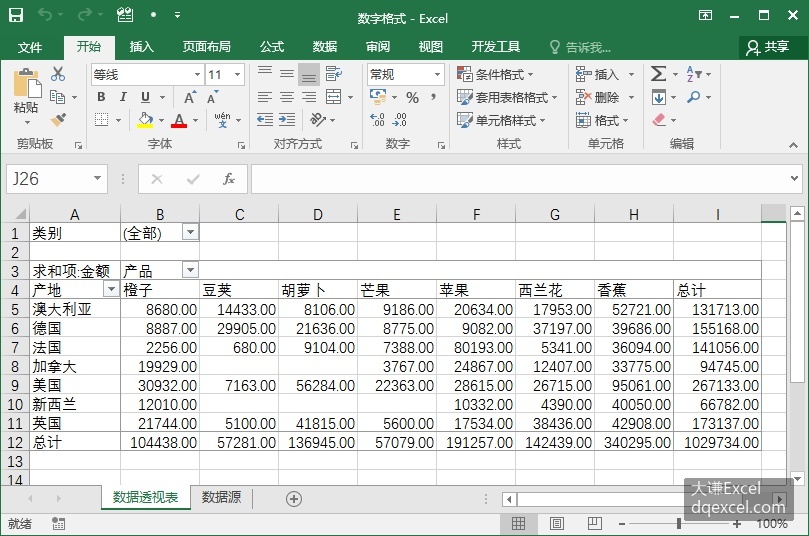Apply Percent style
Image resolution: width=809 pixels, height=536 pixels.
pos(412,97)
